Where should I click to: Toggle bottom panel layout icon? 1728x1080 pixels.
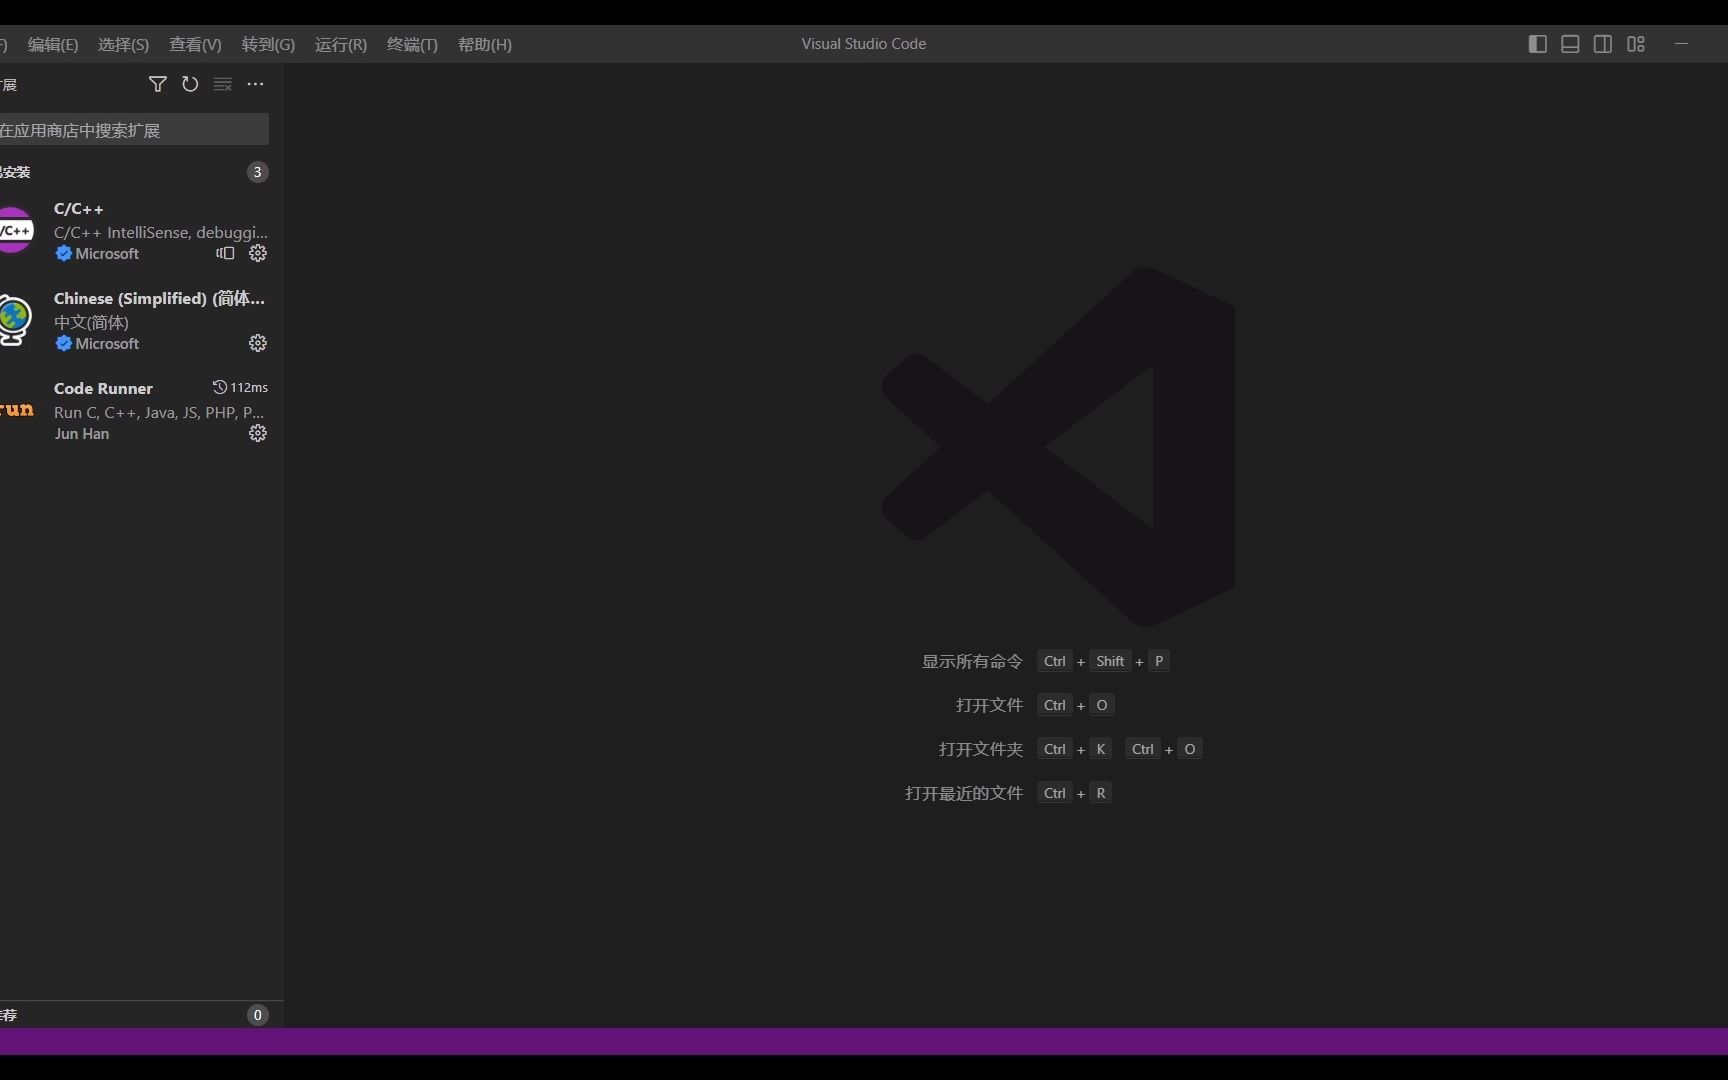click(1570, 44)
